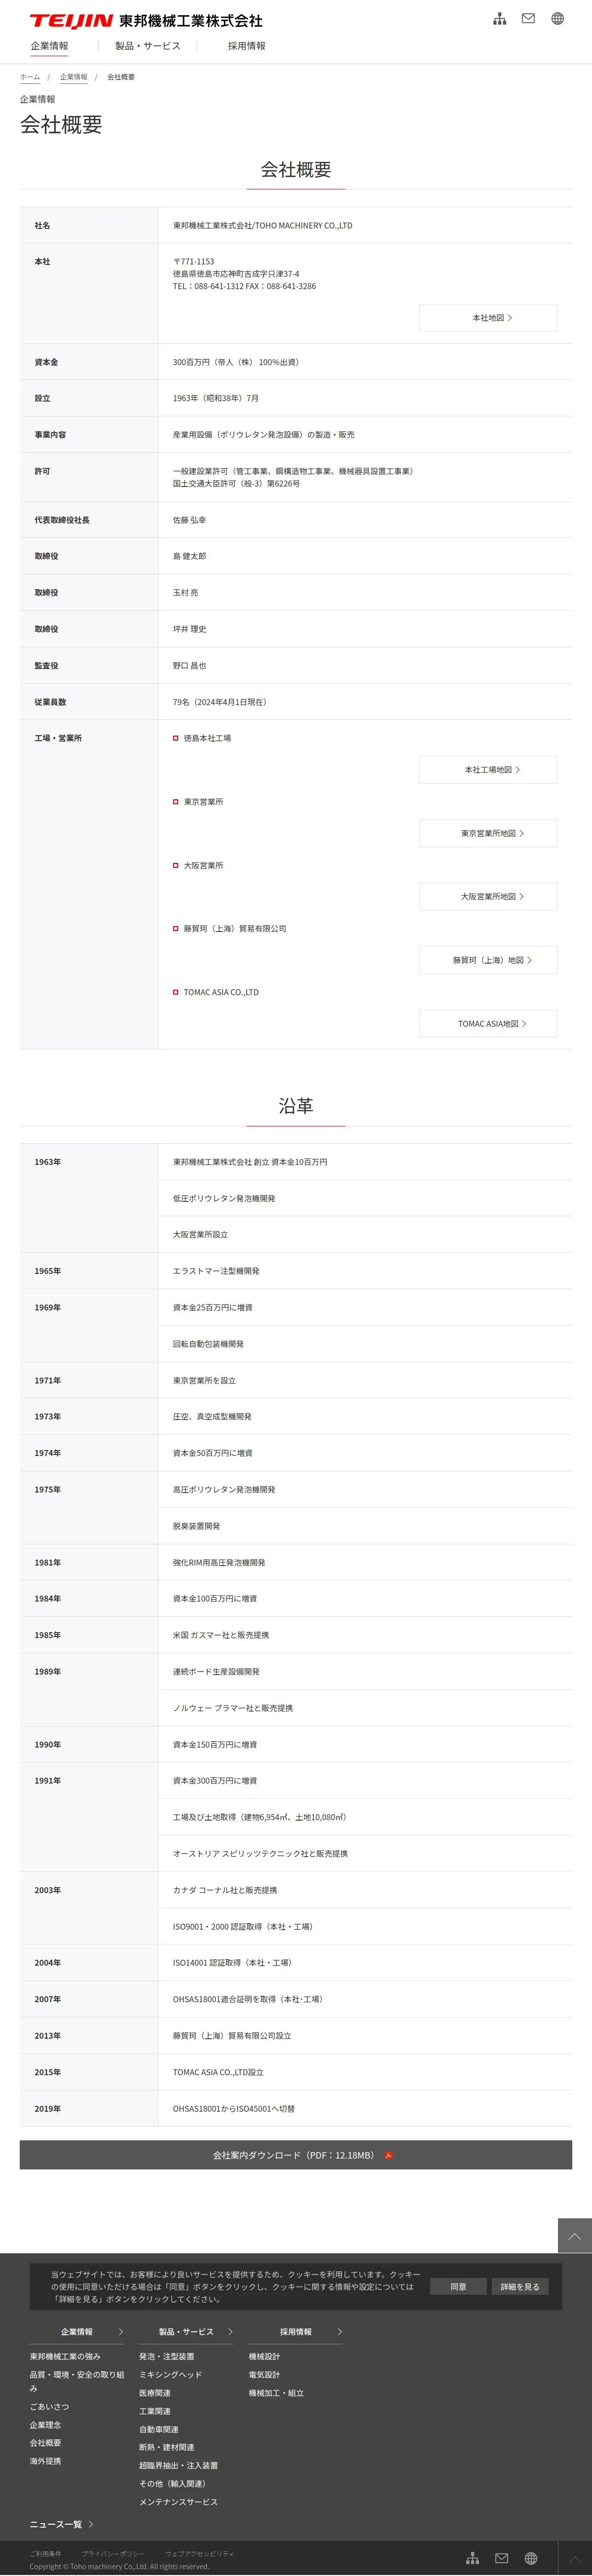Screen dimensions: 592x2576
Task: Open footer link 品質・環境・安全の取り組み
Action: (x=77, y=2381)
